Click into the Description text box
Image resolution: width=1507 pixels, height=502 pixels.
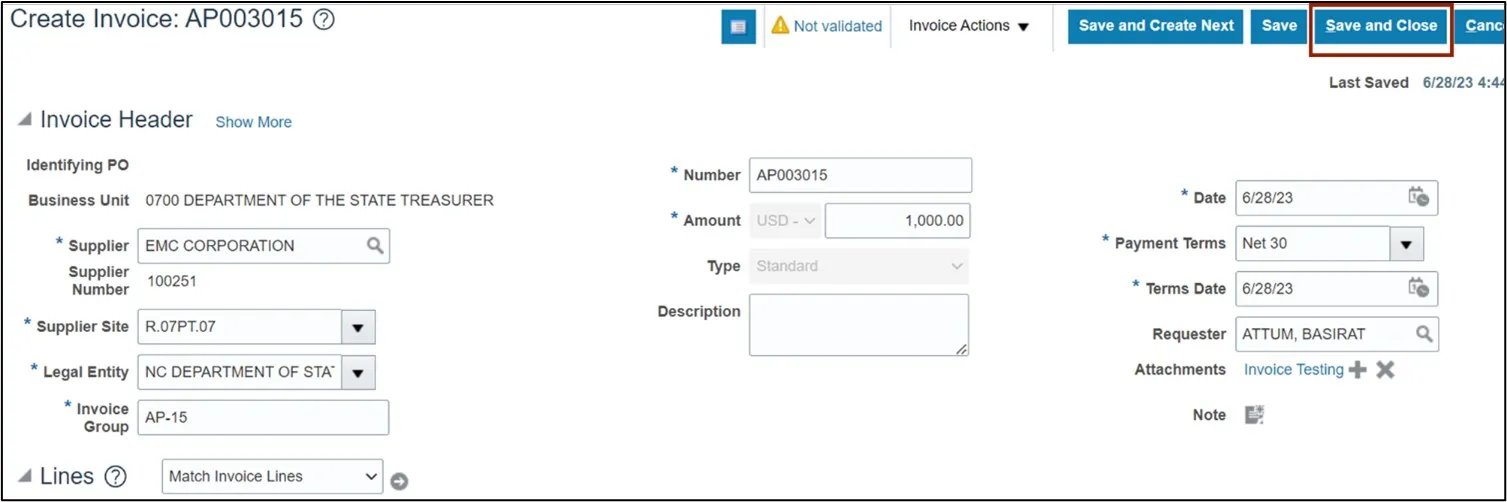pyautogui.click(x=858, y=324)
